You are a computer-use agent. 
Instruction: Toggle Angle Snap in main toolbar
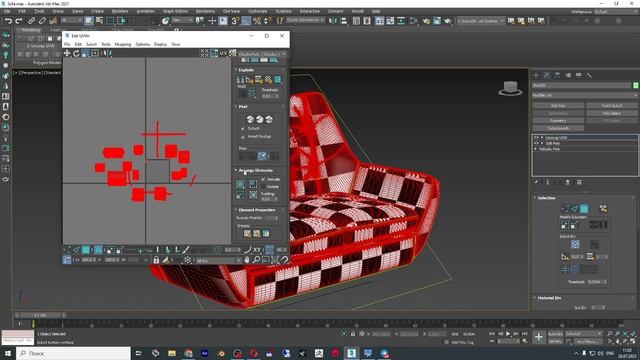[x=246, y=20]
